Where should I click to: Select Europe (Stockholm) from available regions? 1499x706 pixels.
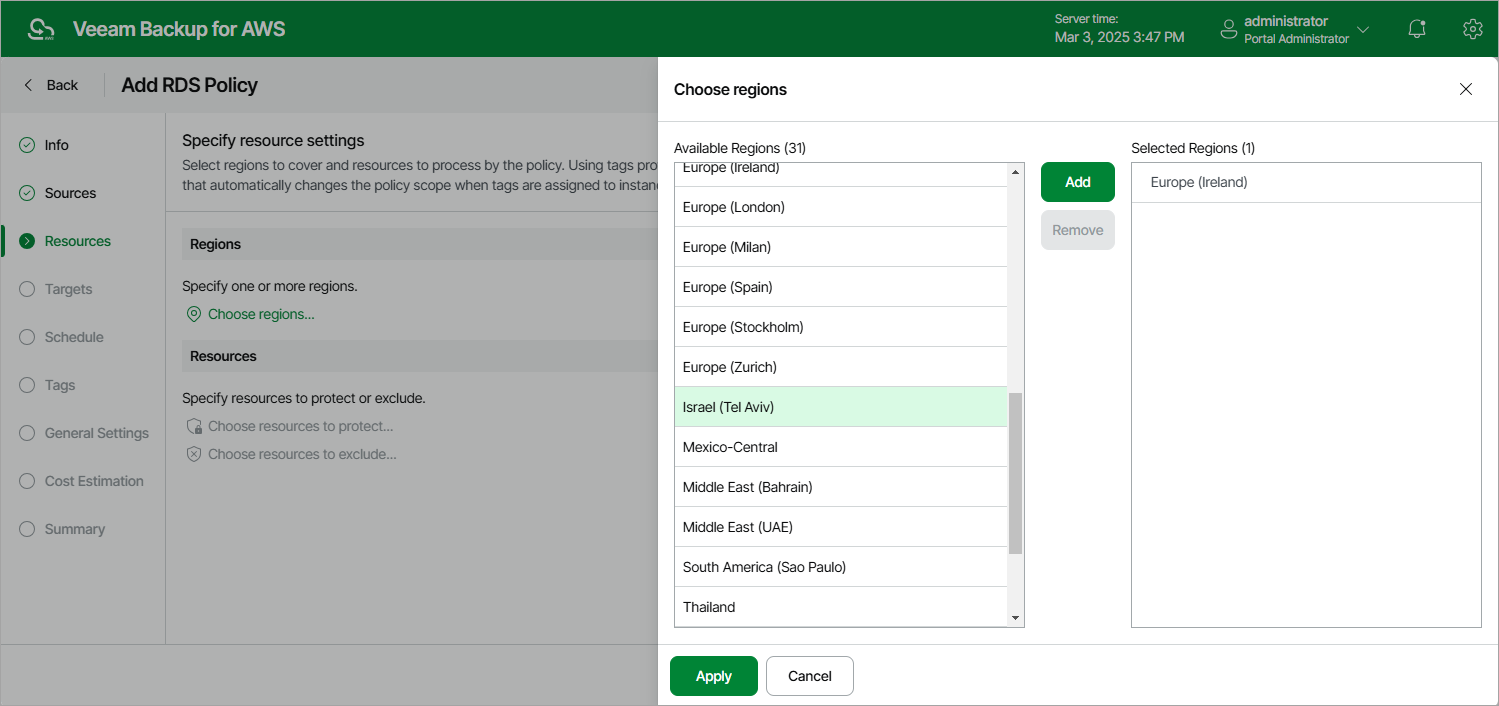point(743,327)
